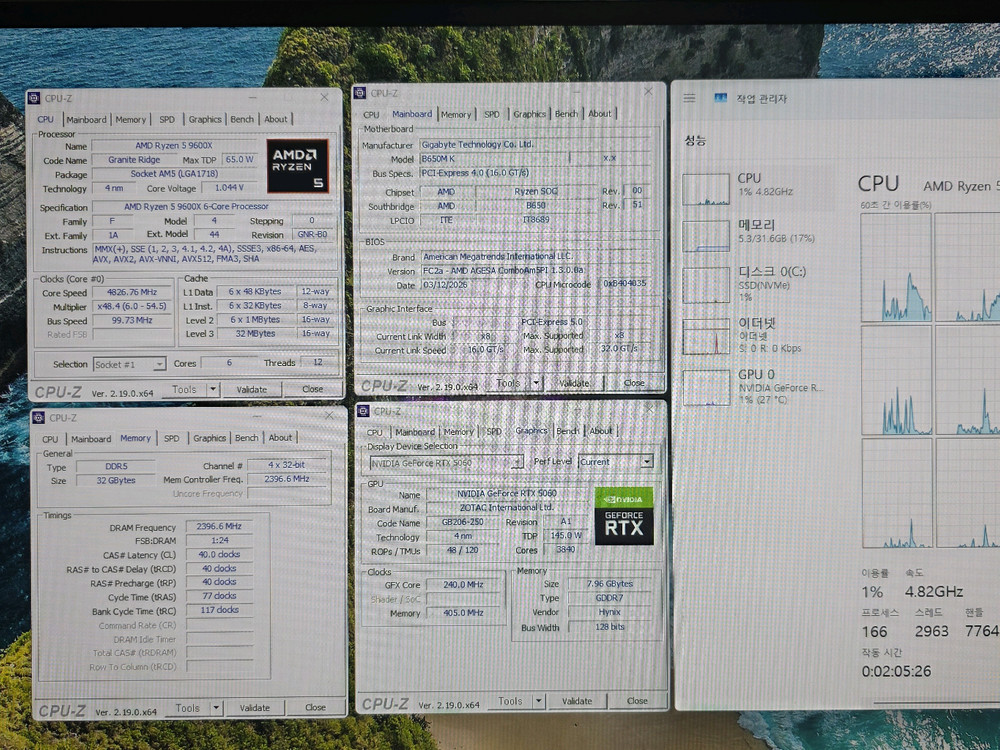Click the 7.96 GBytes memory size value

click(x=610, y=584)
